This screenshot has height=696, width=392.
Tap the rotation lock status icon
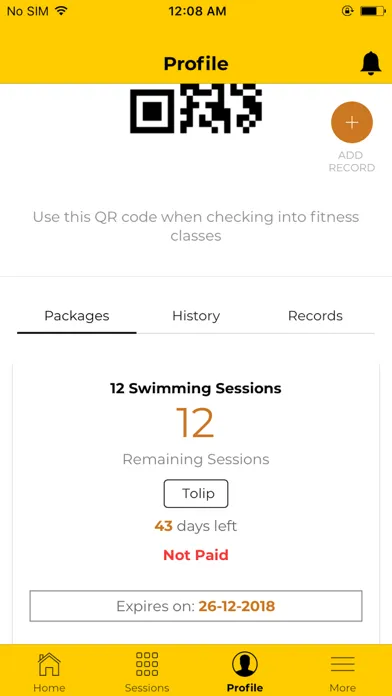(x=348, y=11)
